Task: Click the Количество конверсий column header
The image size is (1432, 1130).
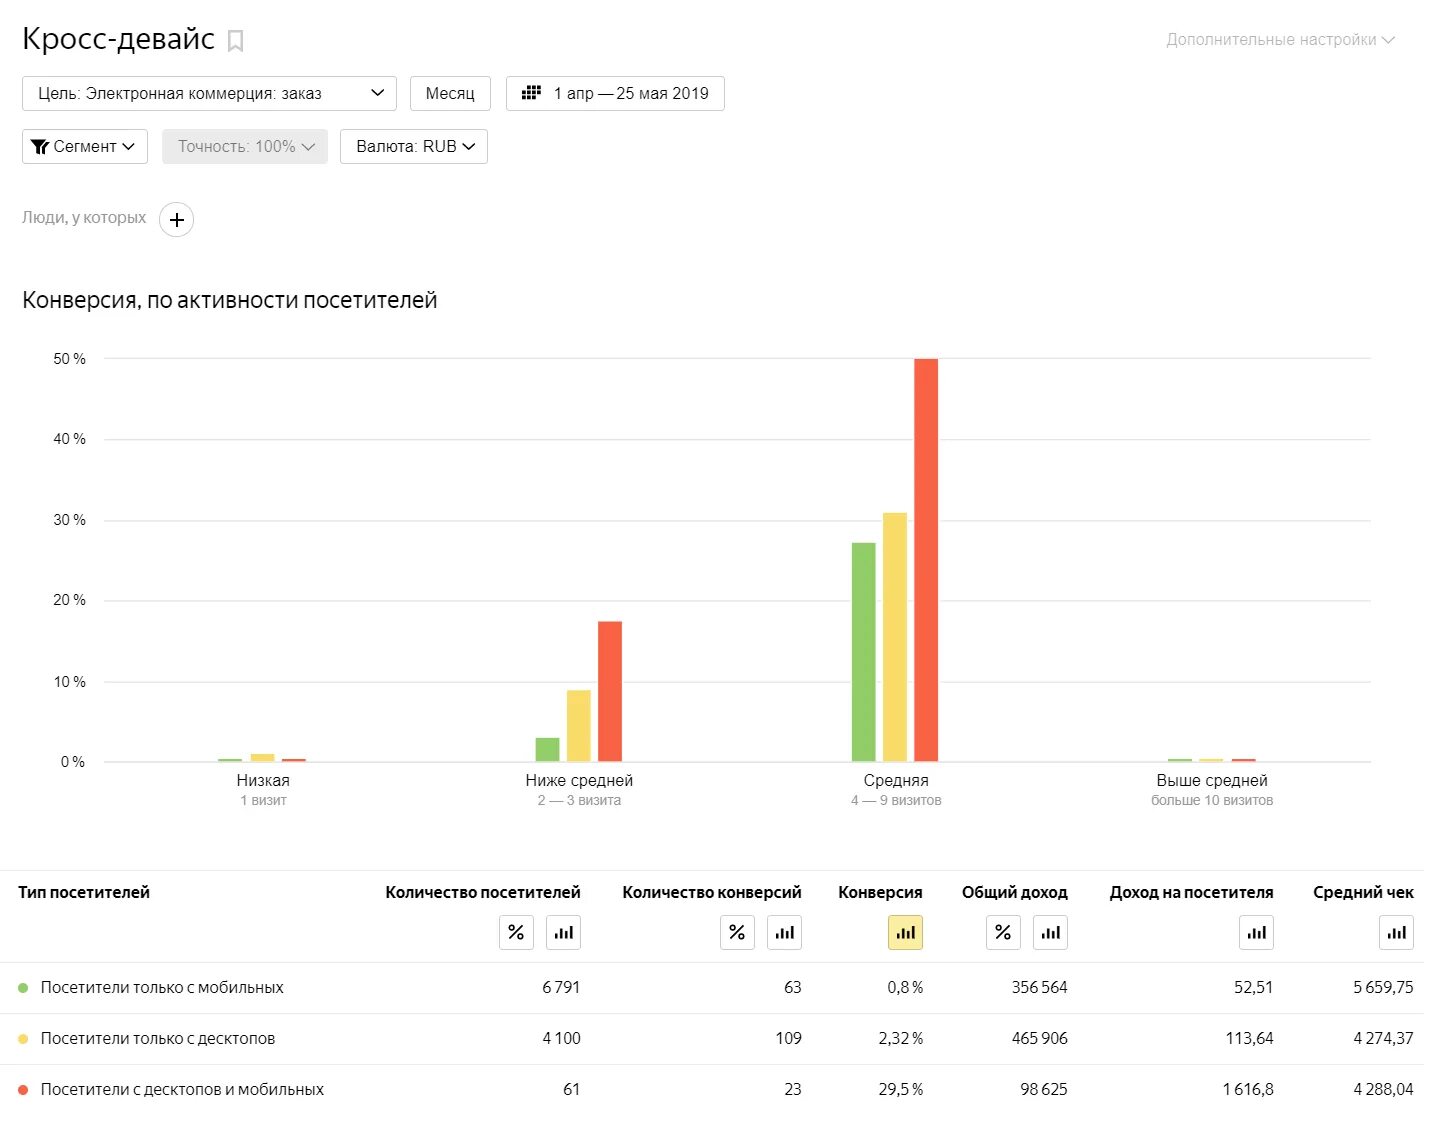Action: (x=712, y=892)
